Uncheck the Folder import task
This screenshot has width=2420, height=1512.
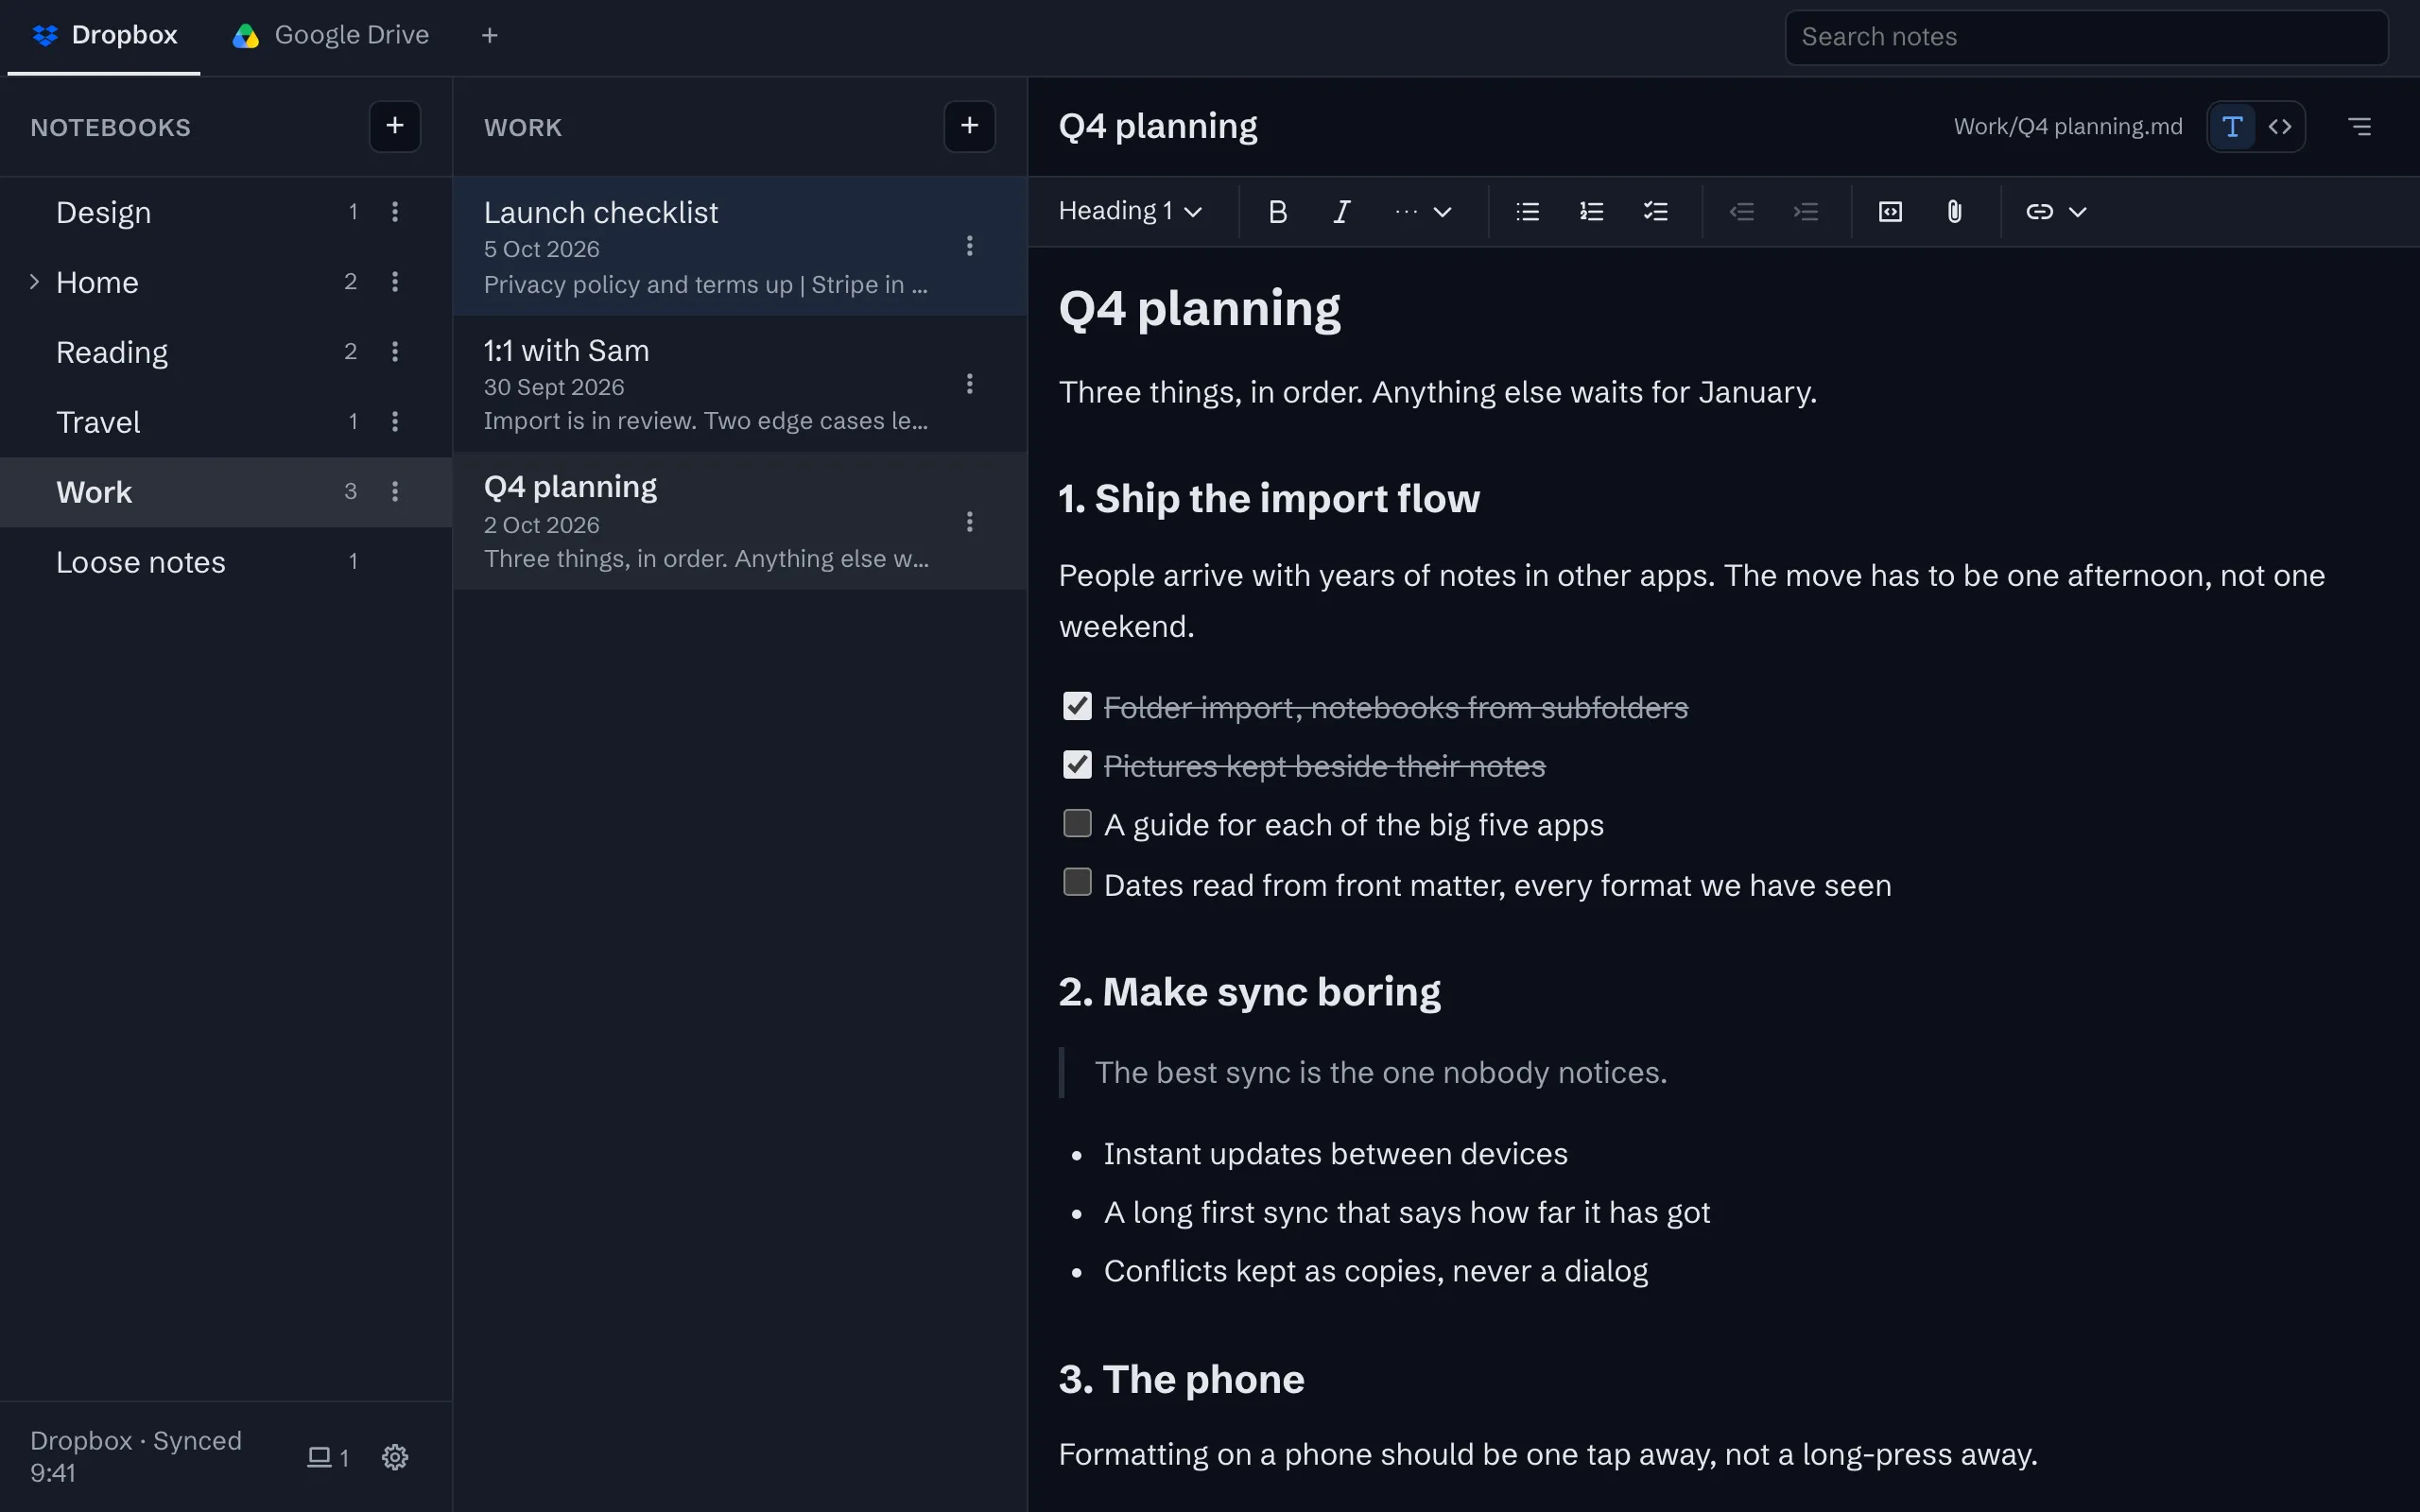pos(1077,706)
